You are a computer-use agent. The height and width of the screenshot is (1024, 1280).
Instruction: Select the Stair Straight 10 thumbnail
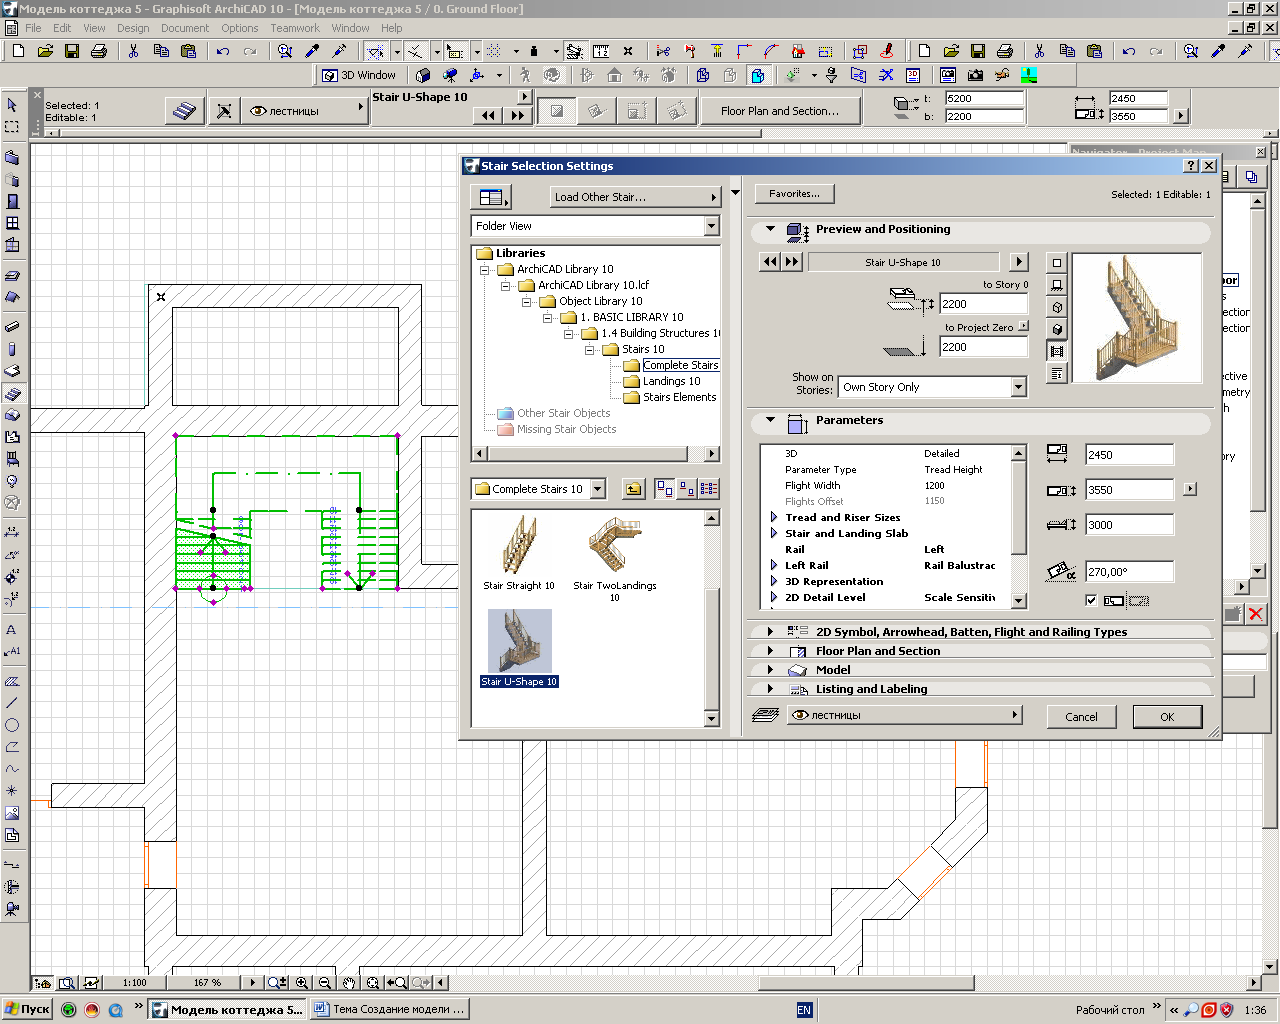[x=519, y=552]
